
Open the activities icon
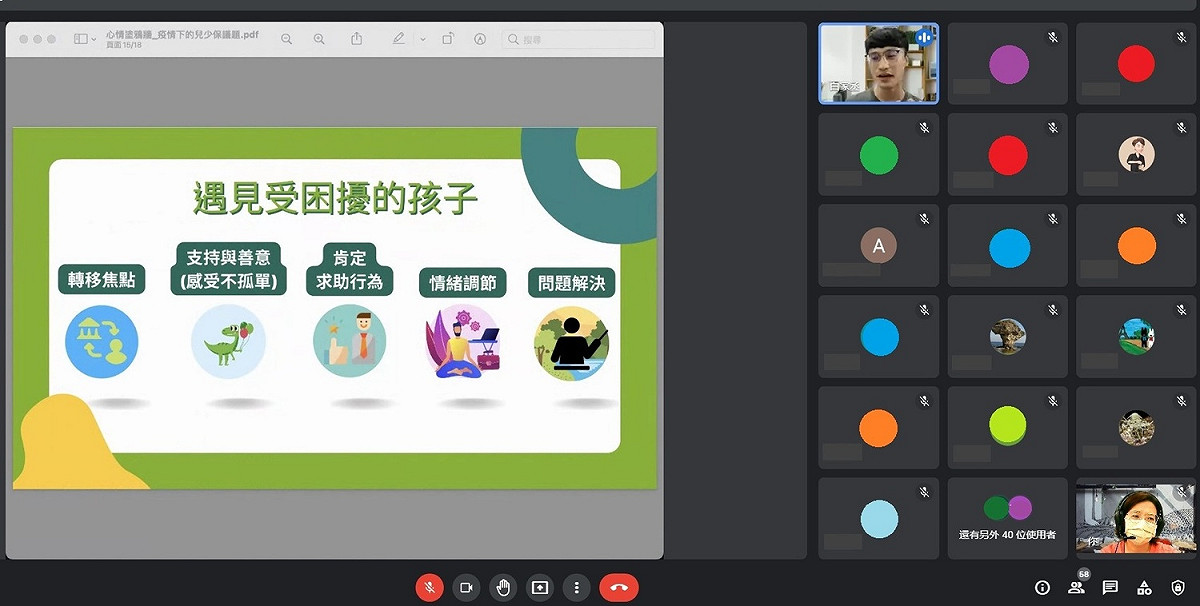tap(1144, 588)
